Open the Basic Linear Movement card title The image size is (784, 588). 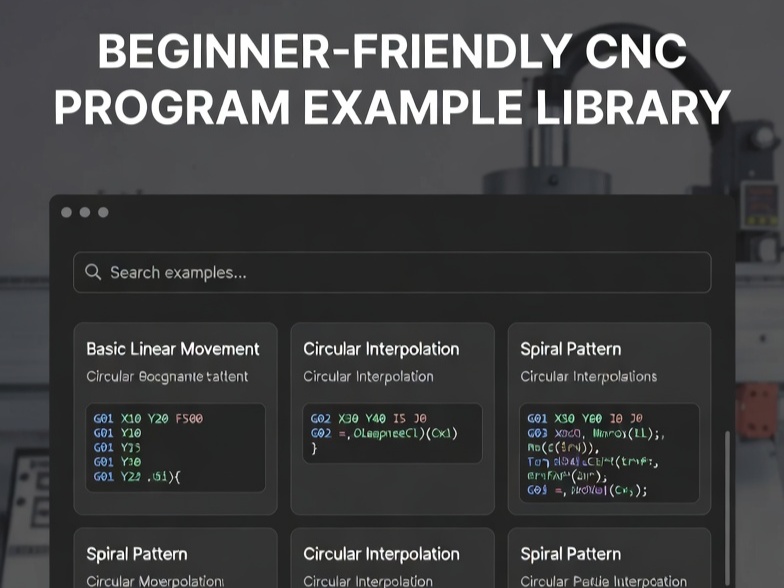172,349
